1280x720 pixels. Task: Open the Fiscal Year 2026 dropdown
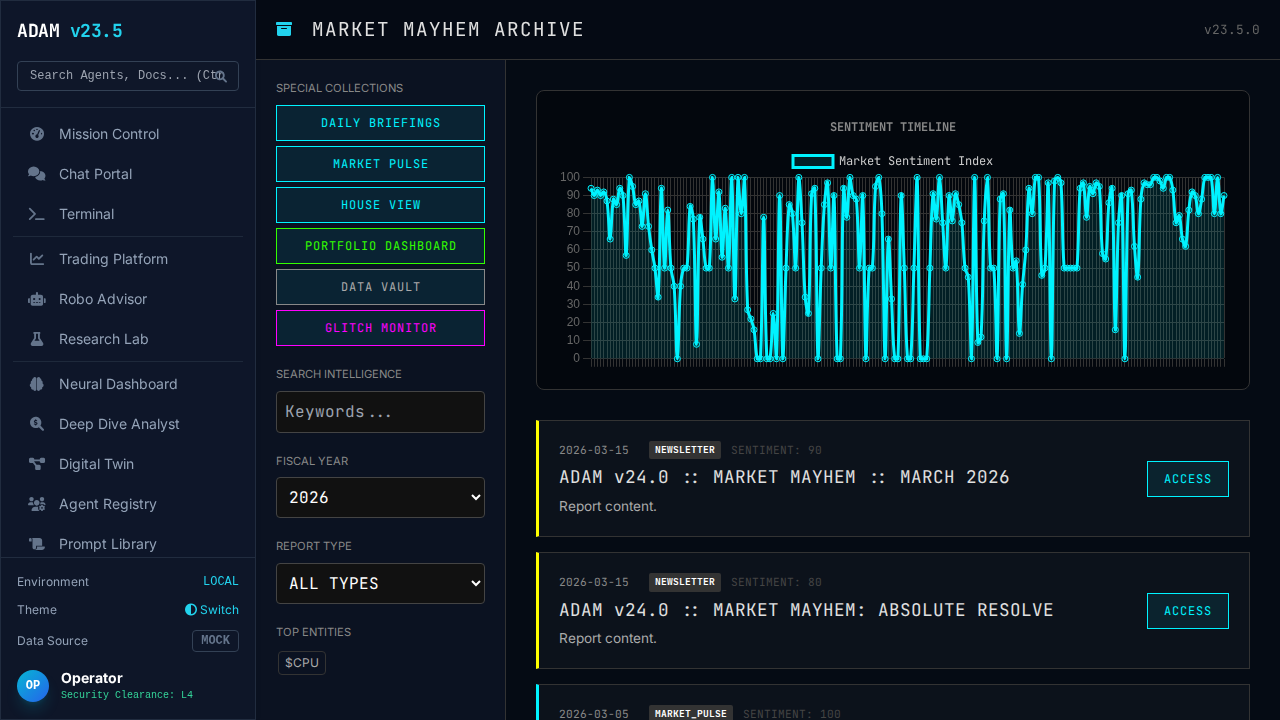(x=380, y=497)
